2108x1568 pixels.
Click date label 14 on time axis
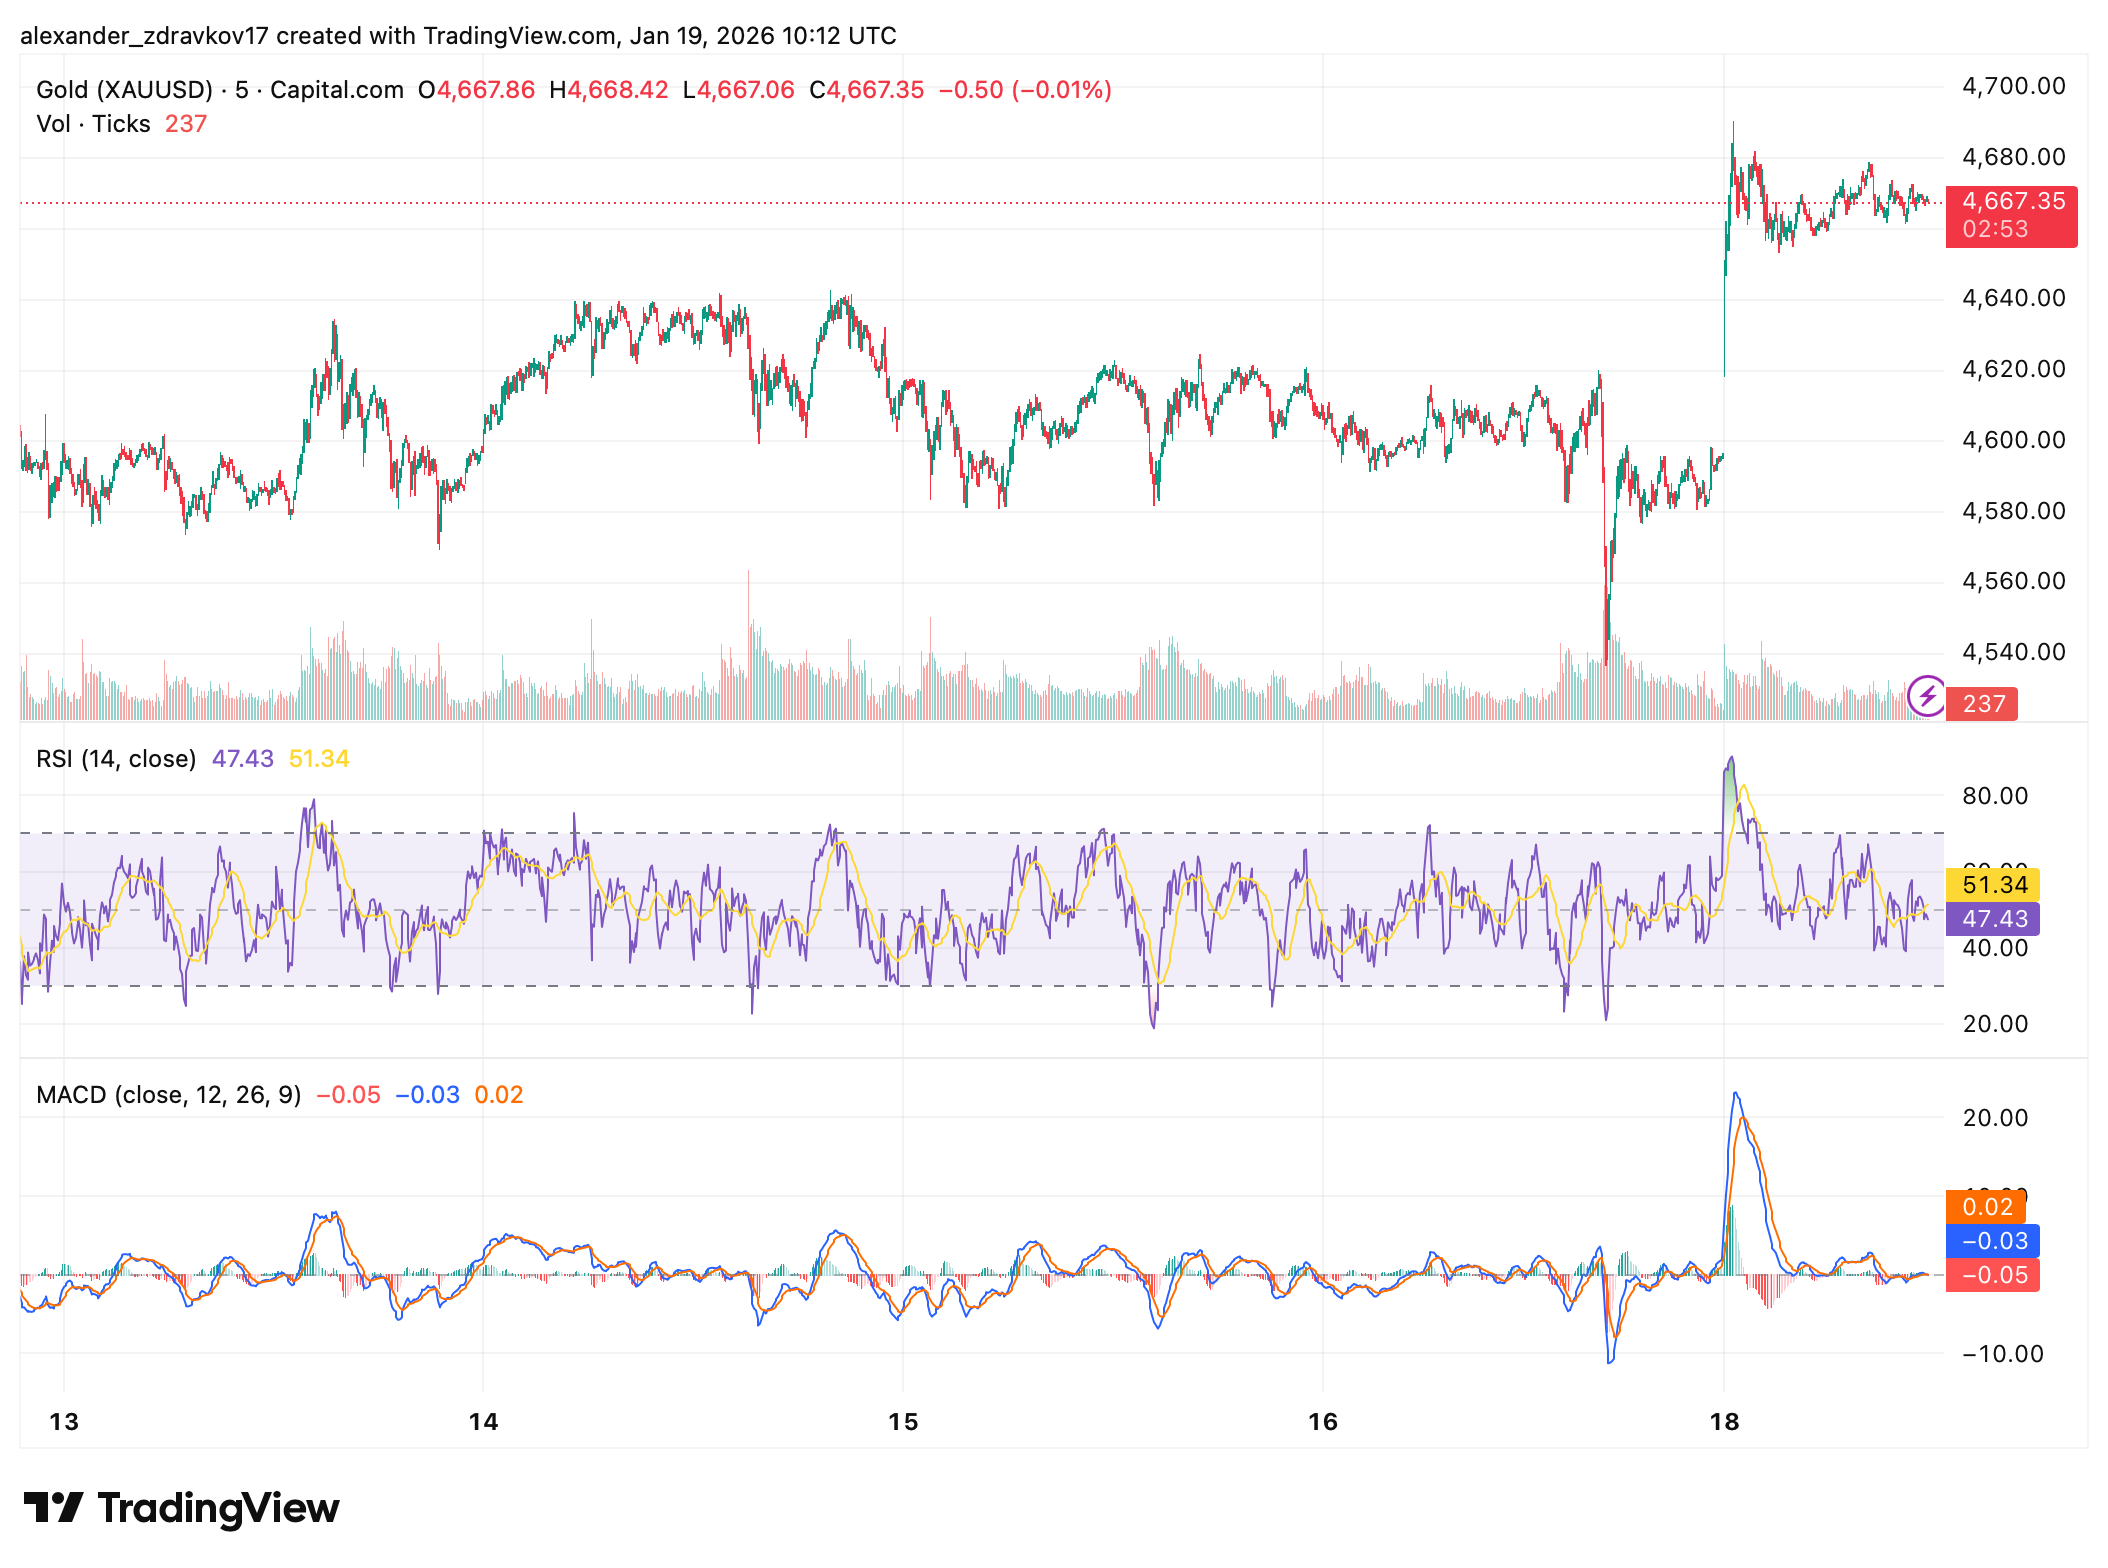(x=483, y=1421)
